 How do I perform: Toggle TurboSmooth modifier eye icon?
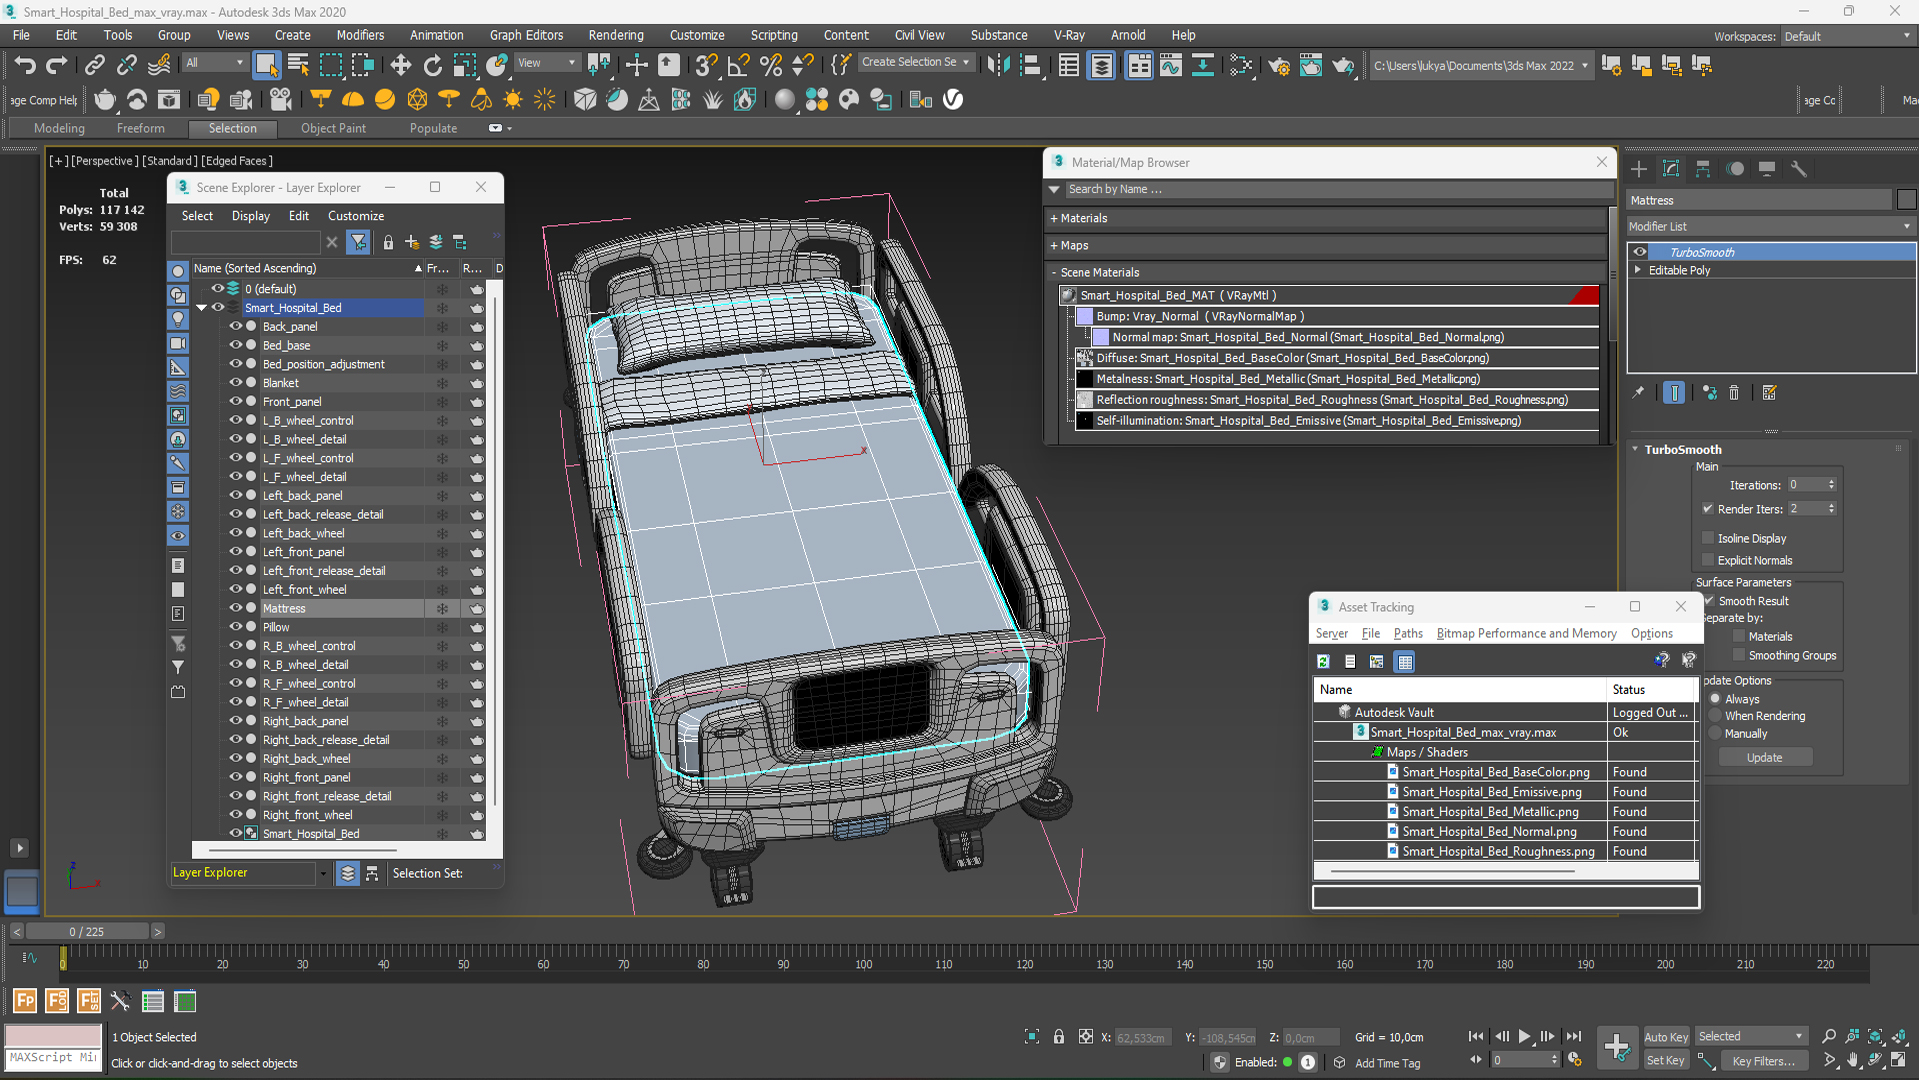pos(1640,252)
